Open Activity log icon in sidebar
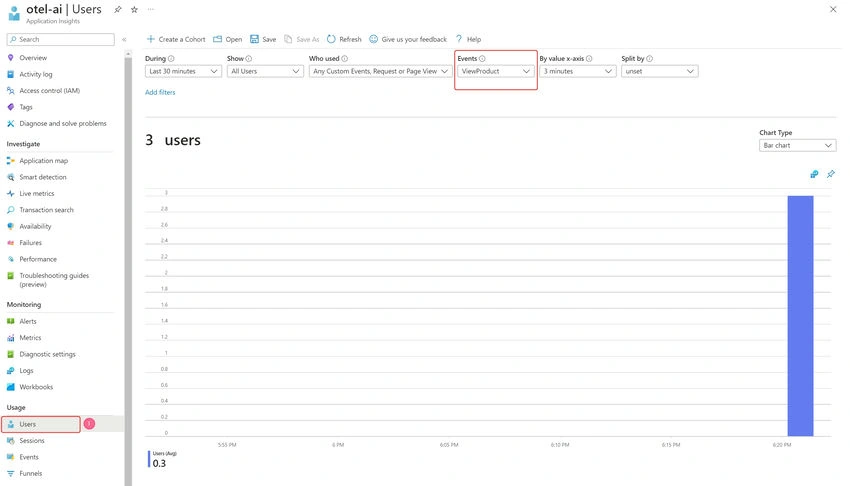 [10, 74]
